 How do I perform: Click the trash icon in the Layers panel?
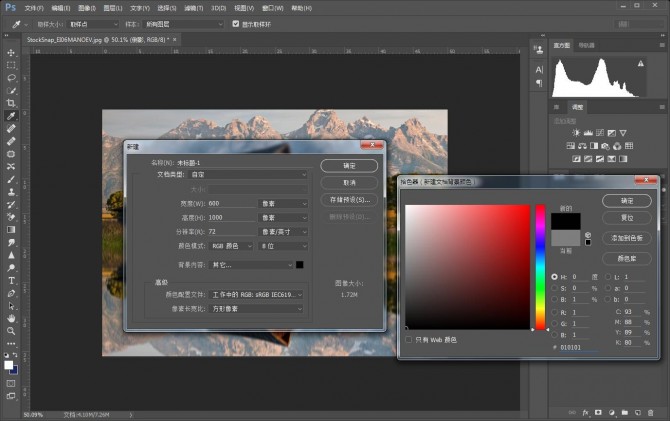pos(652,411)
